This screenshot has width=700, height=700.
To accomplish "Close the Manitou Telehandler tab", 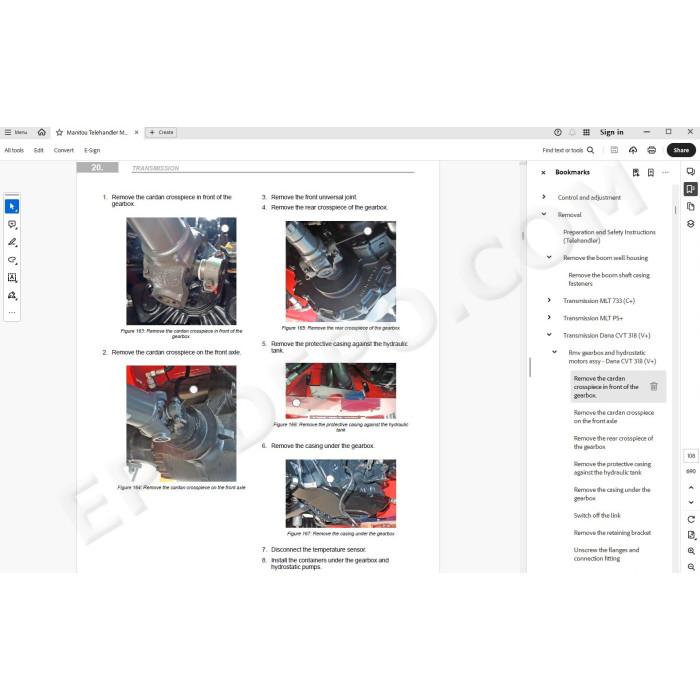I will [137, 132].
